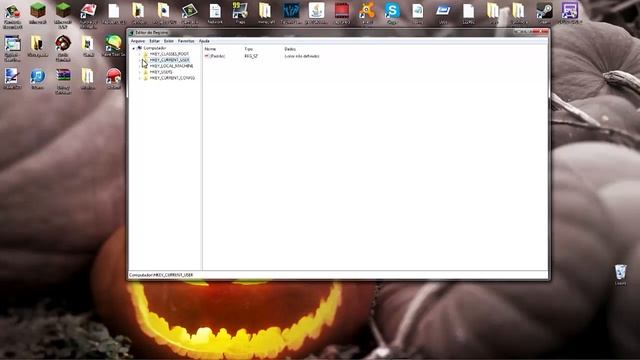The width and height of the screenshot is (640, 360).
Task: Open the Editar menu
Action: (x=154, y=41)
